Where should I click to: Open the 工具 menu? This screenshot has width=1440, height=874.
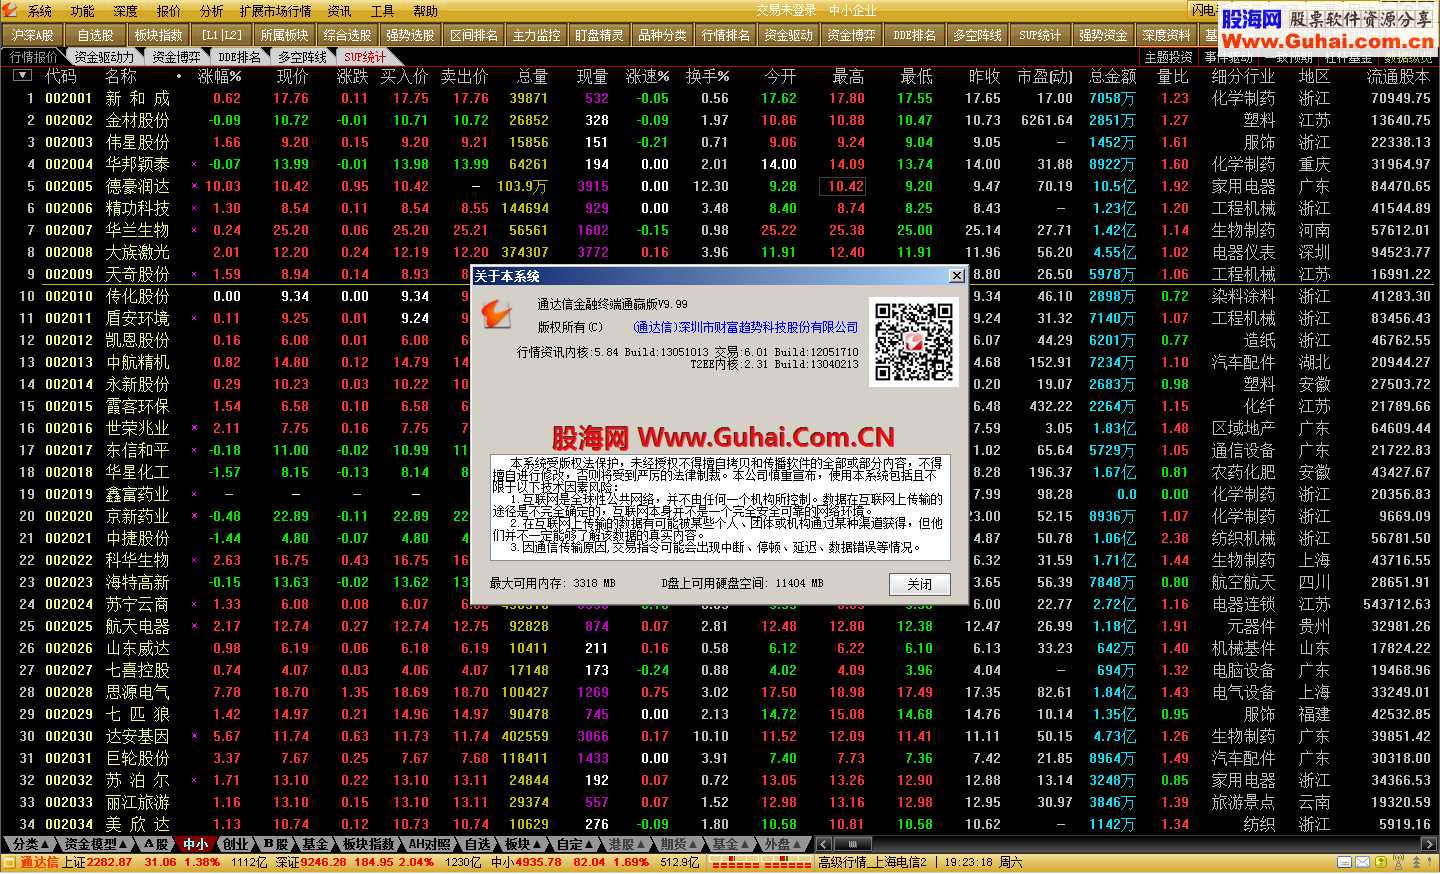(x=383, y=11)
